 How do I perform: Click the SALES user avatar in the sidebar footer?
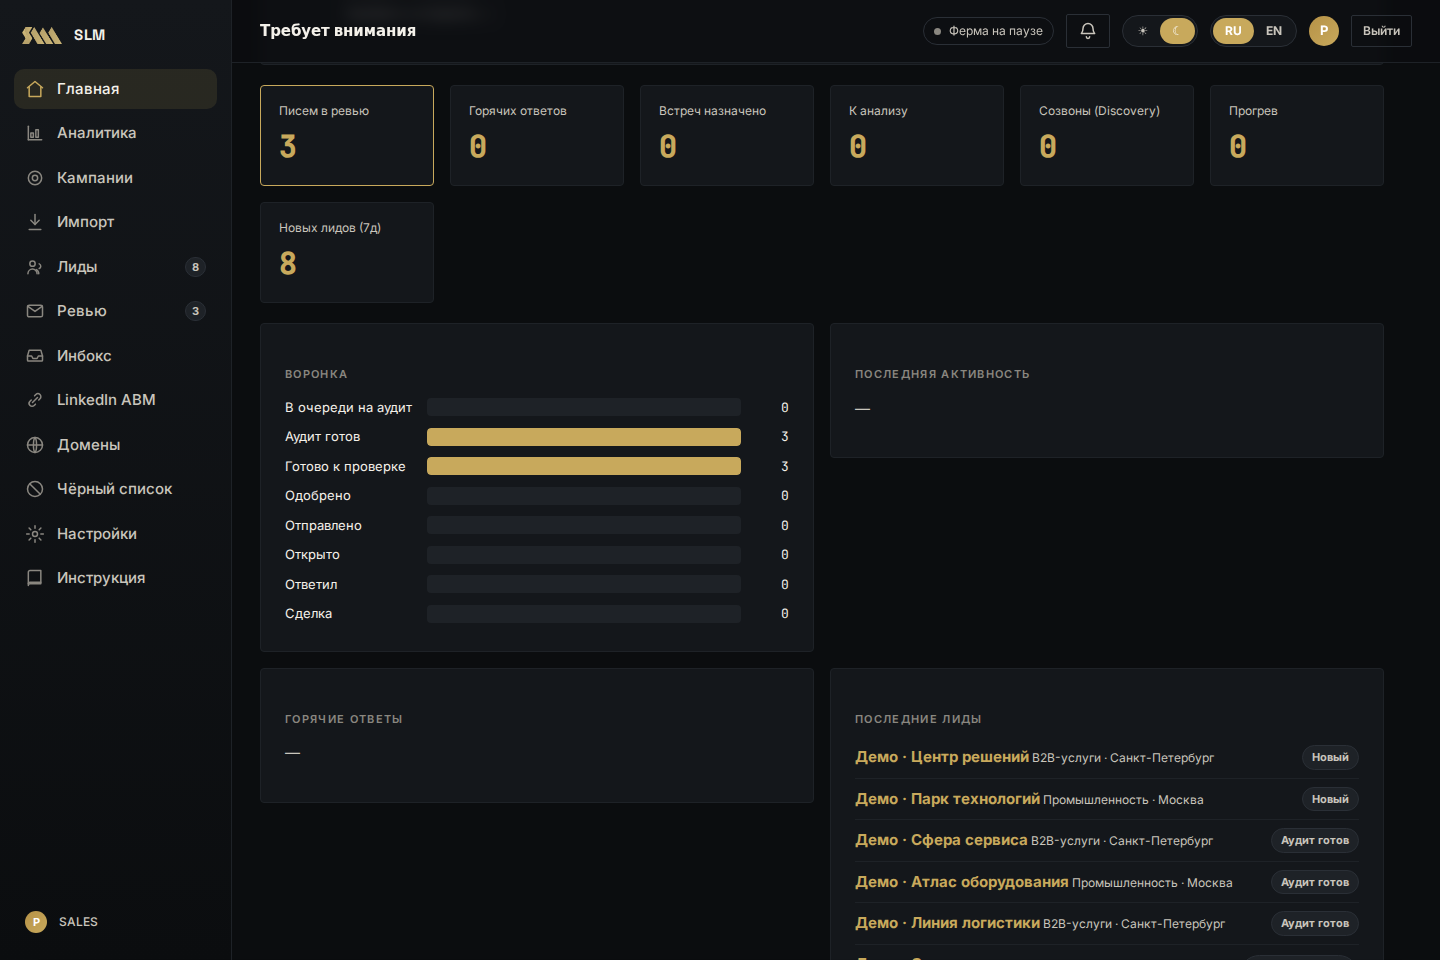pyautogui.click(x=36, y=922)
